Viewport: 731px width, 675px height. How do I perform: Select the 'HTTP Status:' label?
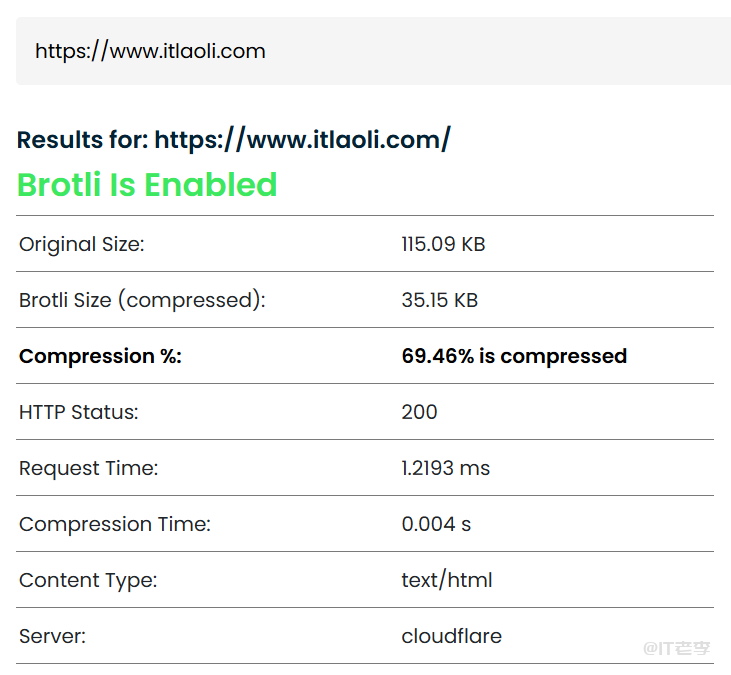[79, 412]
